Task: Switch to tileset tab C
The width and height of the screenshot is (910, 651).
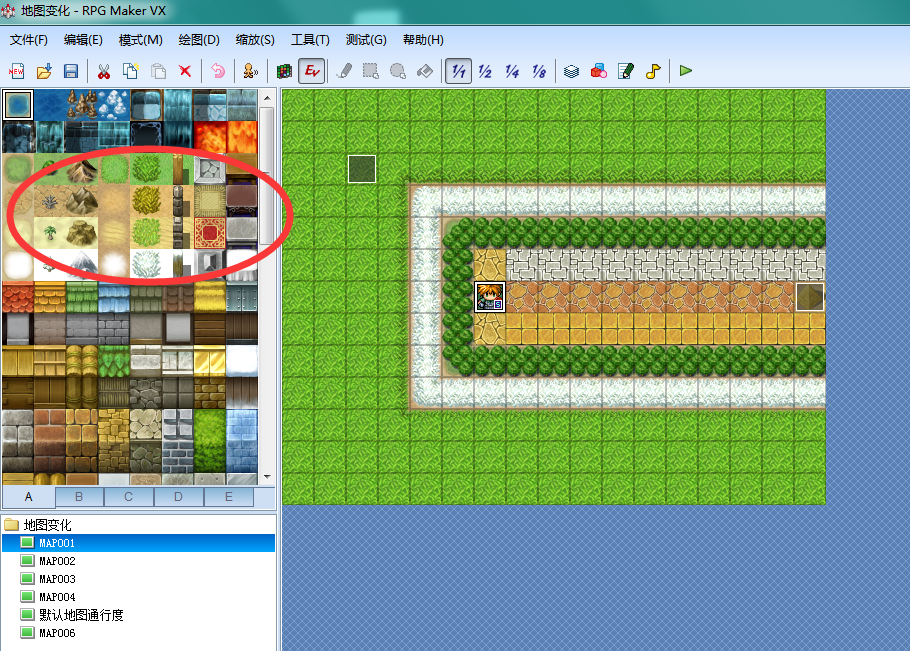Action: tap(129, 497)
